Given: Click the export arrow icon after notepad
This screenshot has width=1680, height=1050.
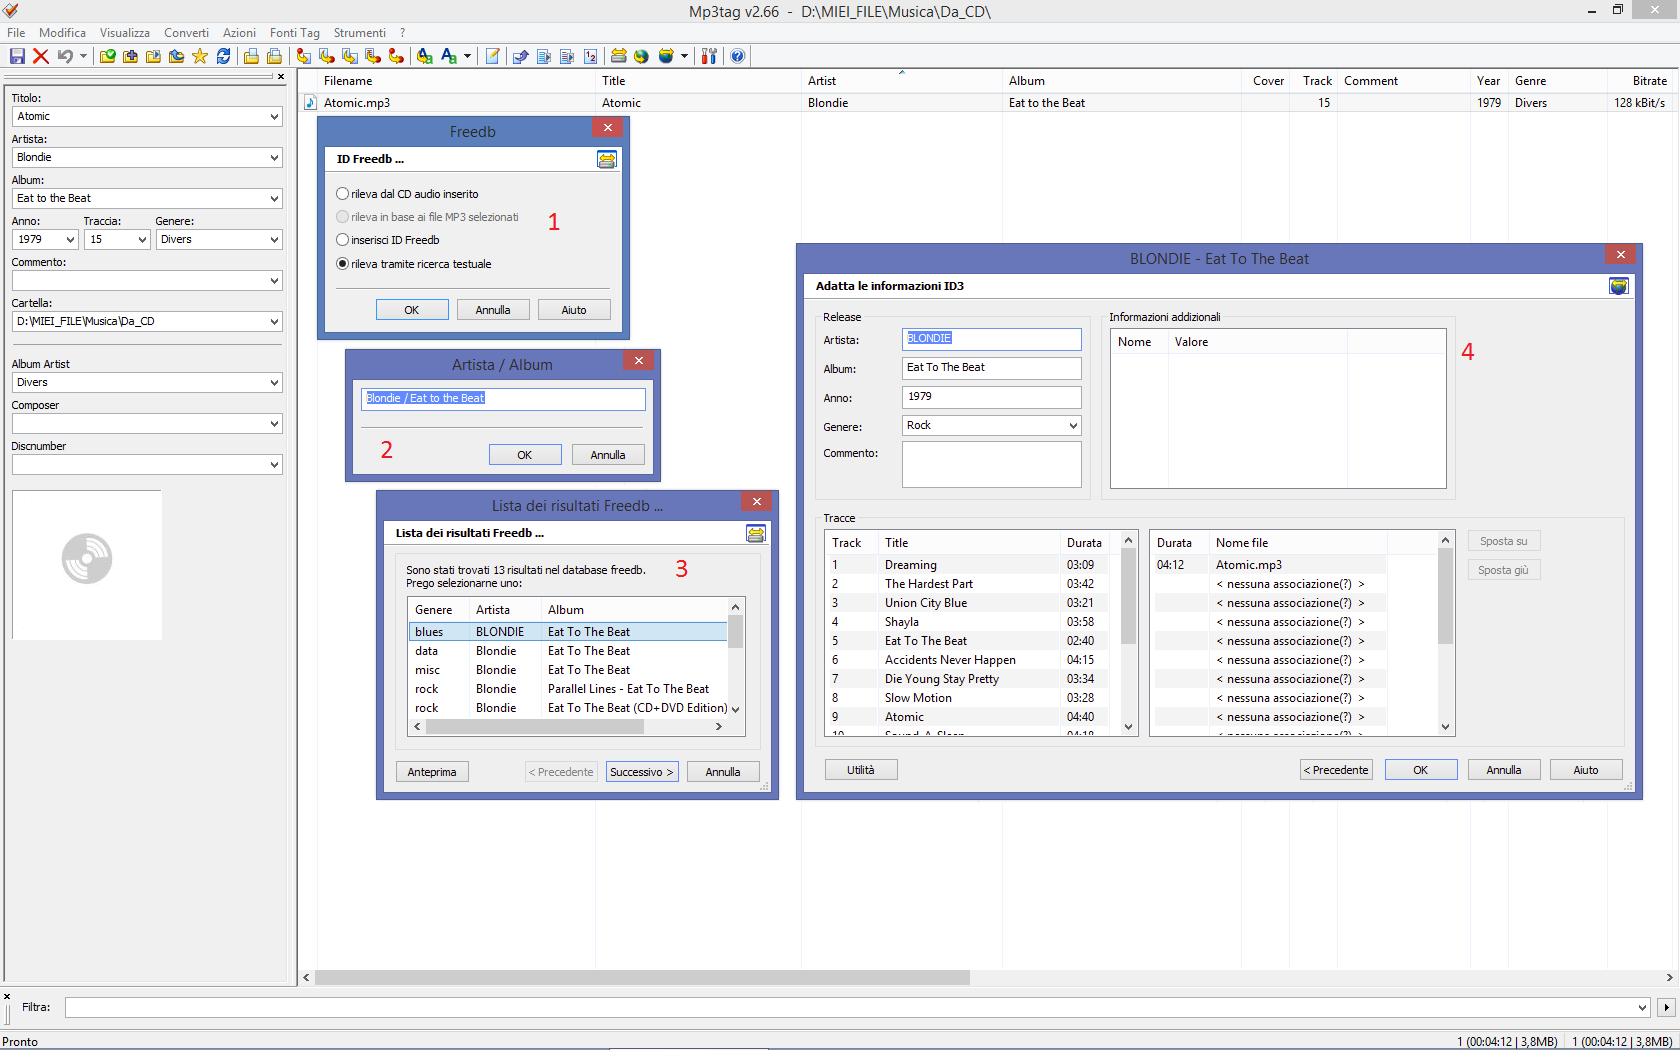Looking at the screenshot, I should pos(521,56).
